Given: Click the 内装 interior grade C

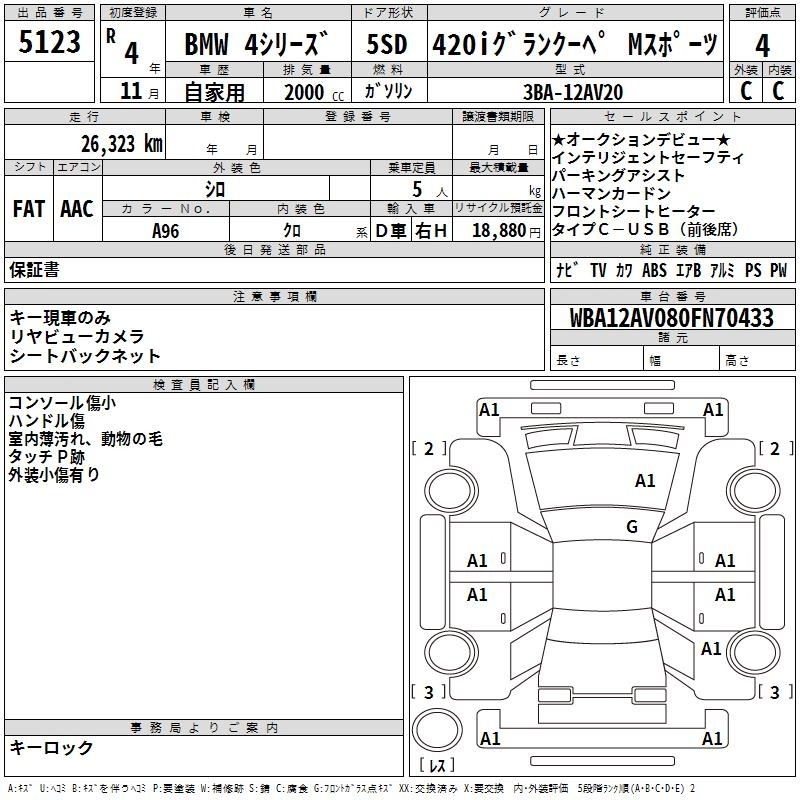Looking at the screenshot, I should point(778,90).
